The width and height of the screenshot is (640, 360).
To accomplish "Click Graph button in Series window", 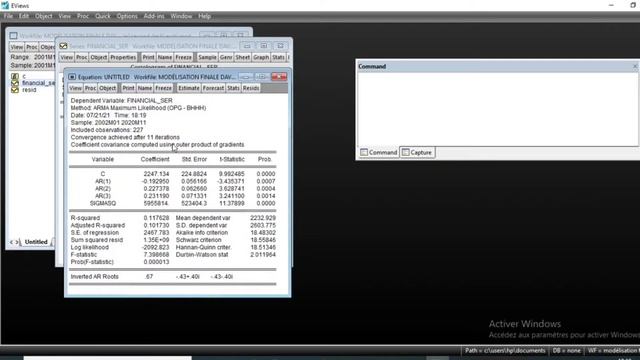I will pos(261,58).
